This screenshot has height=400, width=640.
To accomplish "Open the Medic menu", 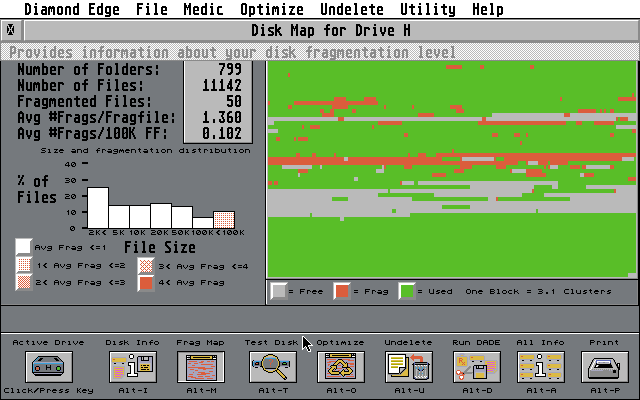I will coord(203,9).
